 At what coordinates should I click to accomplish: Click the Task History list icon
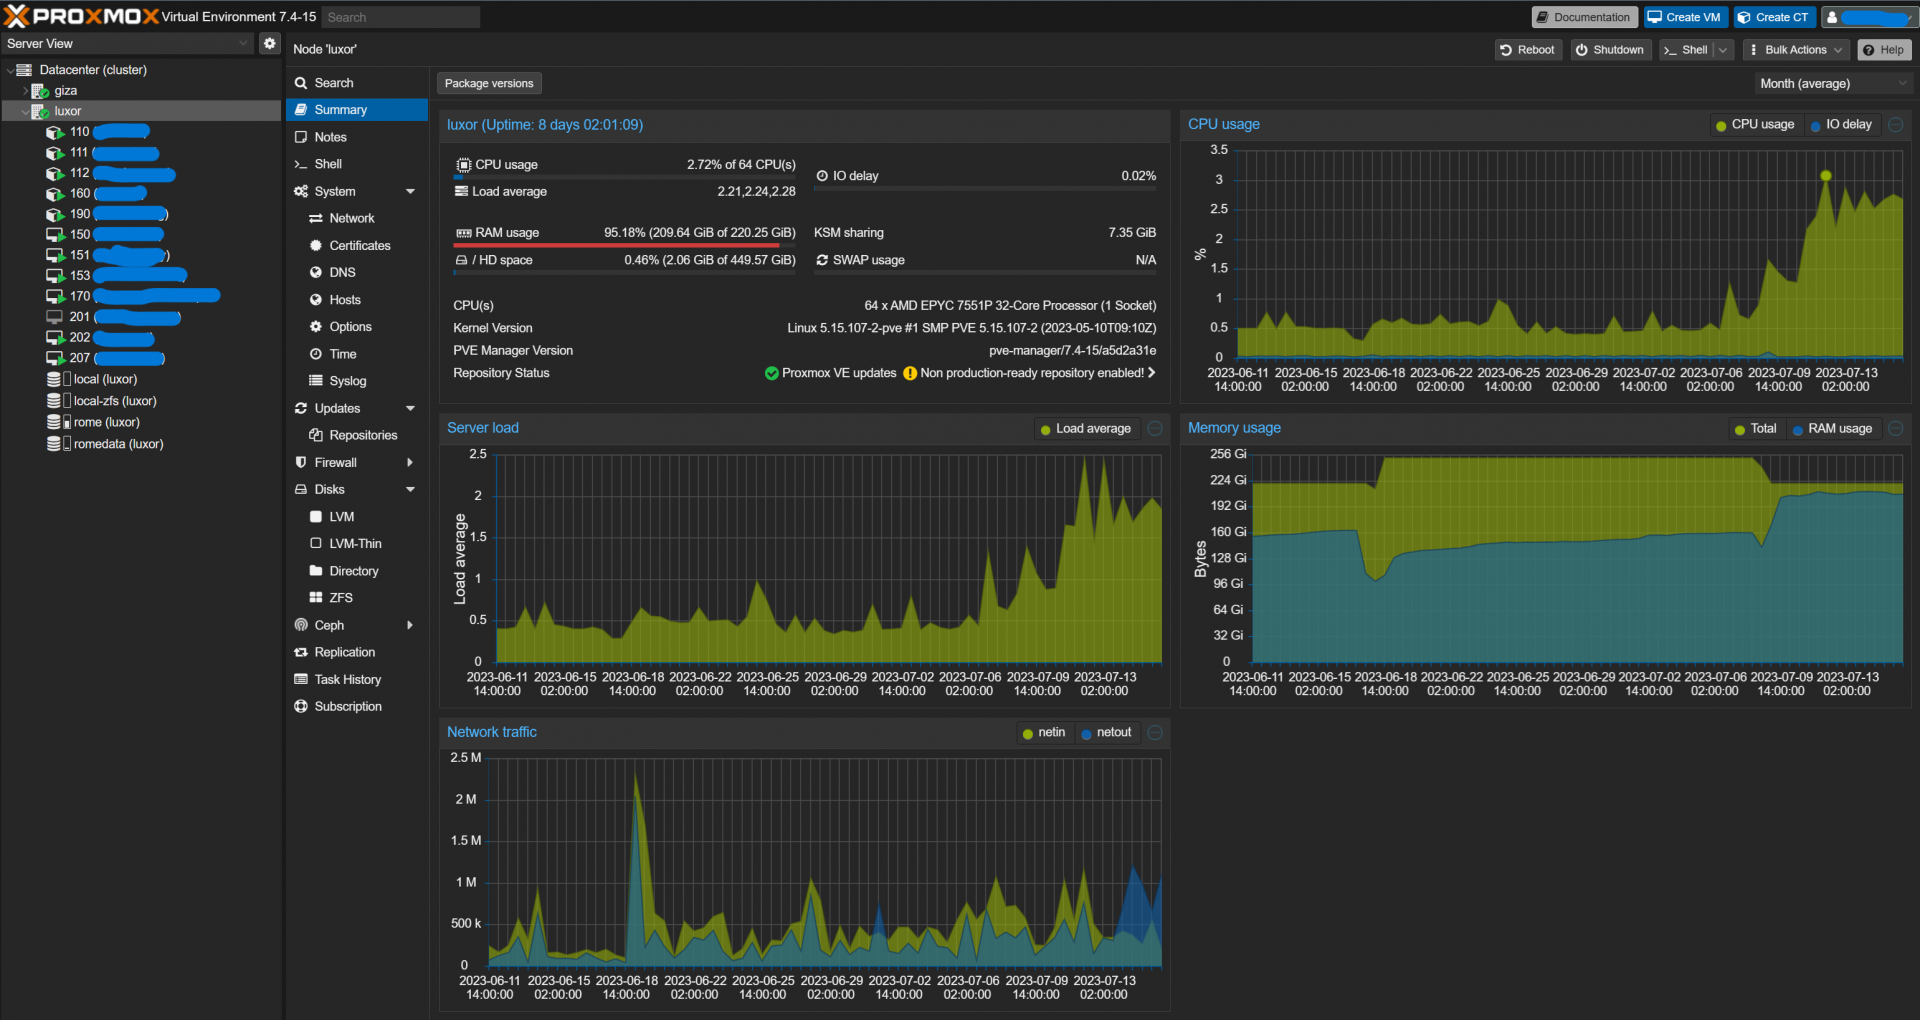pos(301,679)
